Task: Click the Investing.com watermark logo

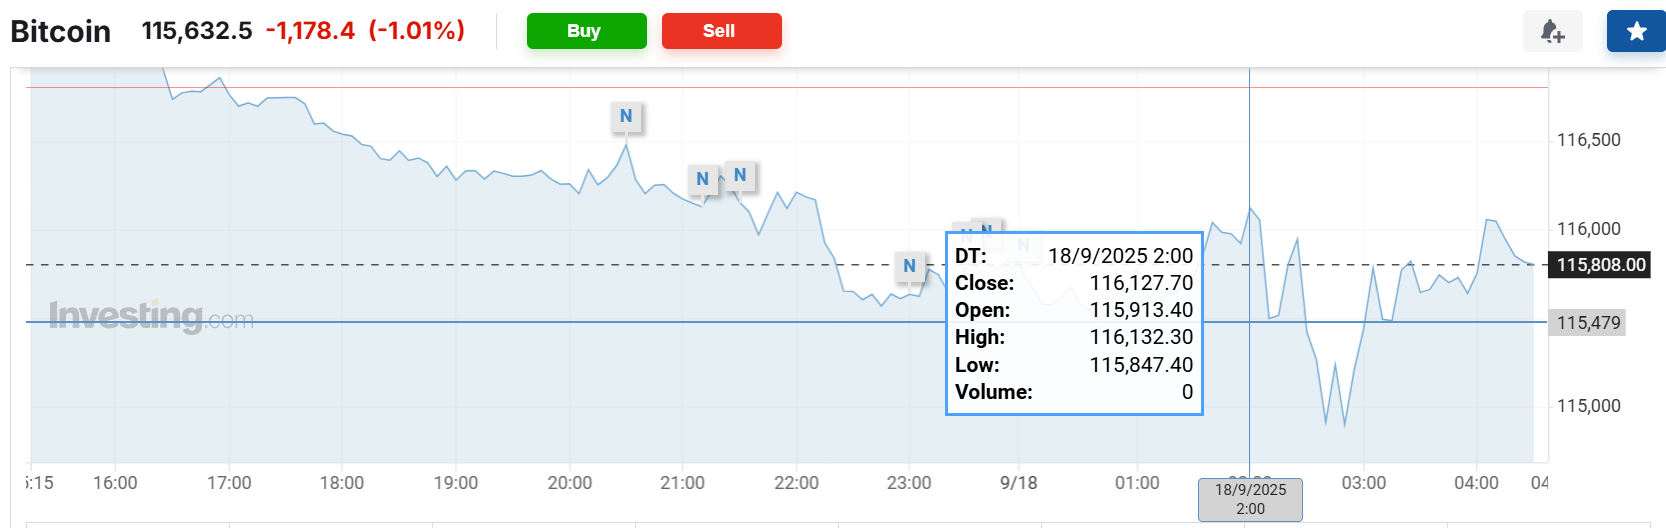Action: point(151,316)
